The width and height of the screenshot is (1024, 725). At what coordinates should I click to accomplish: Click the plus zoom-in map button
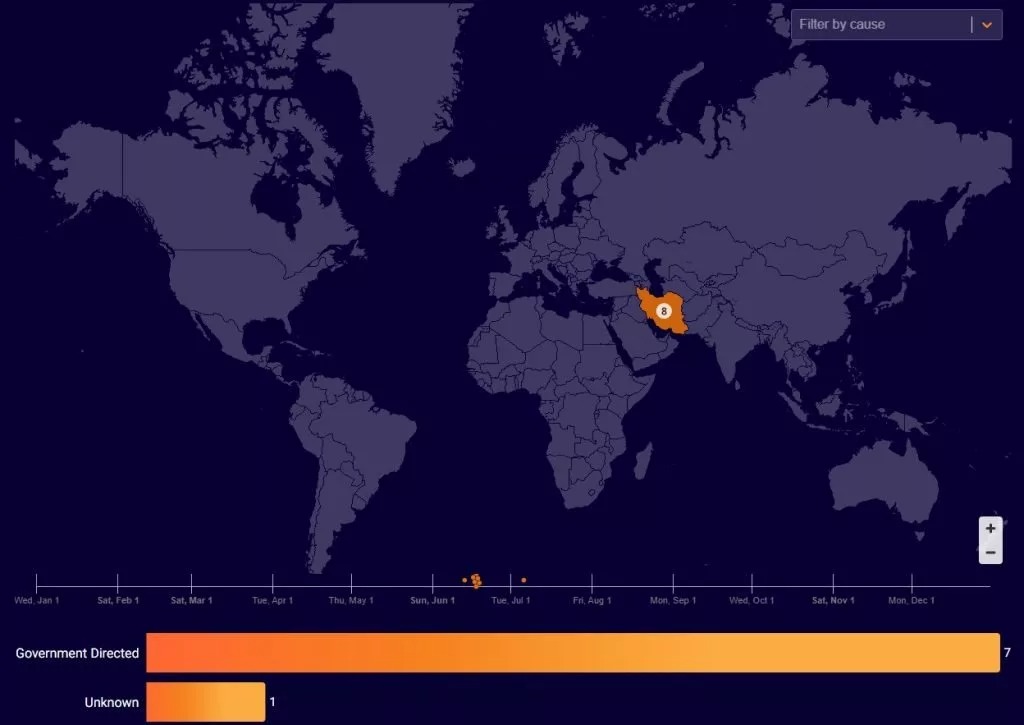coord(990,529)
